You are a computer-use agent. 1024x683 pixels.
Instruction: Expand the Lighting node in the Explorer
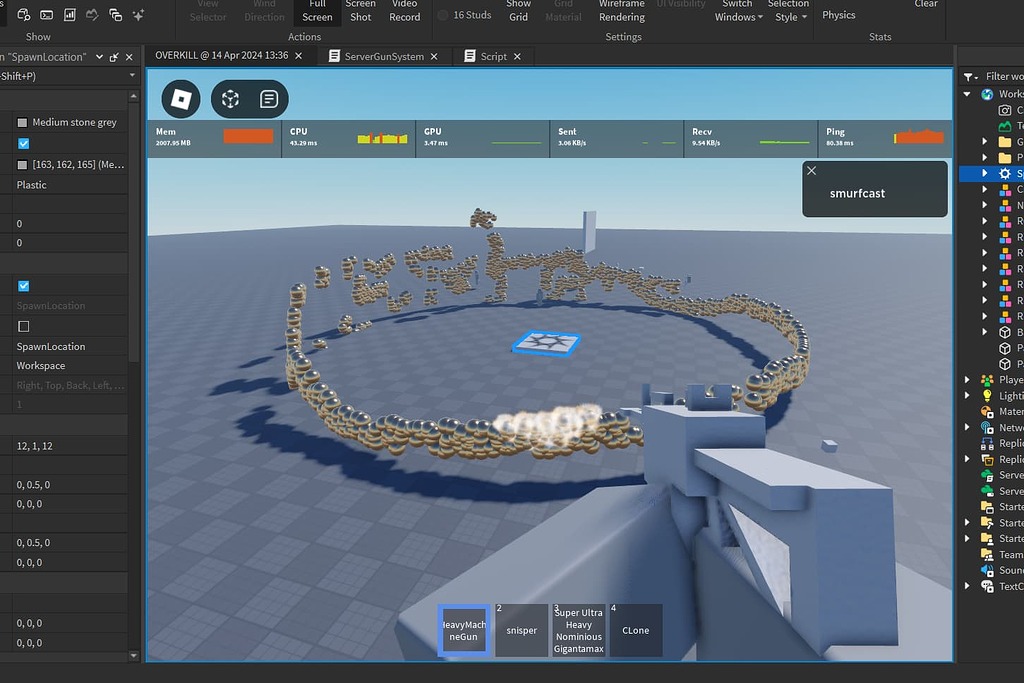coord(966,395)
